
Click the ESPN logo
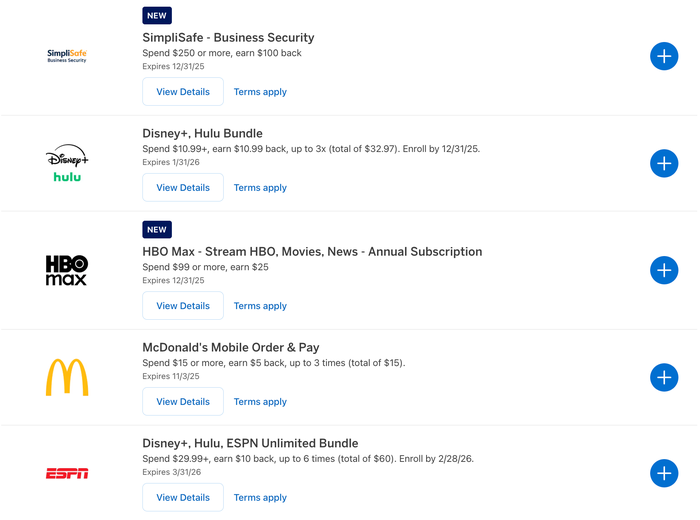(67, 473)
